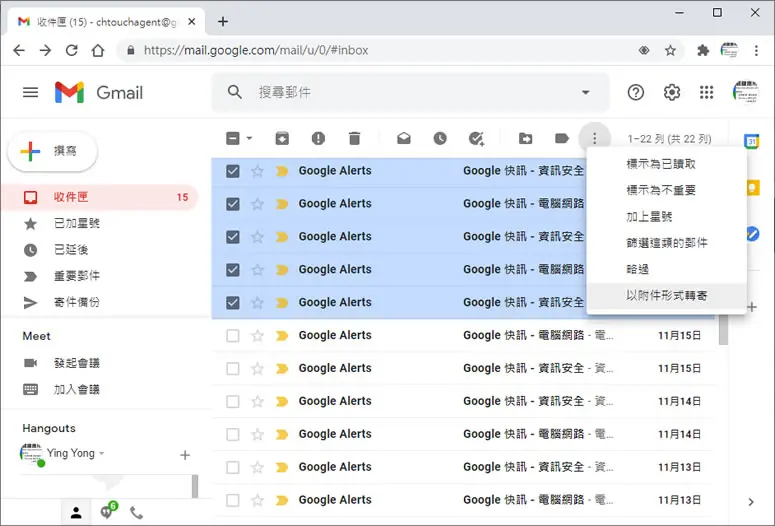Expand the select-all checkbox dropdown arrow
The image size is (775, 526).
(x=250, y=138)
